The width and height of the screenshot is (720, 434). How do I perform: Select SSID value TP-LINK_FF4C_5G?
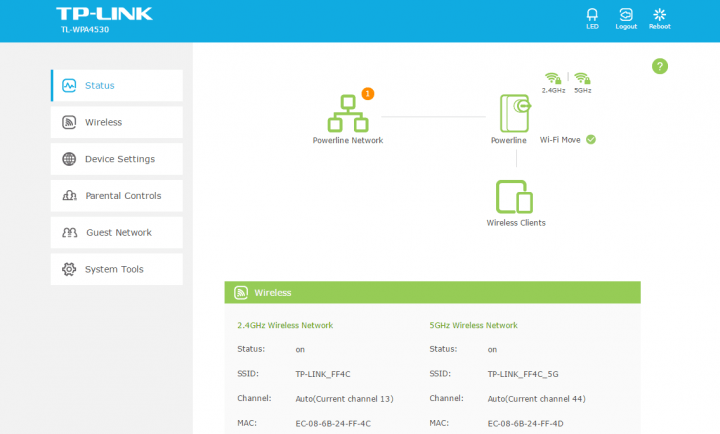(x=523, y=374)
